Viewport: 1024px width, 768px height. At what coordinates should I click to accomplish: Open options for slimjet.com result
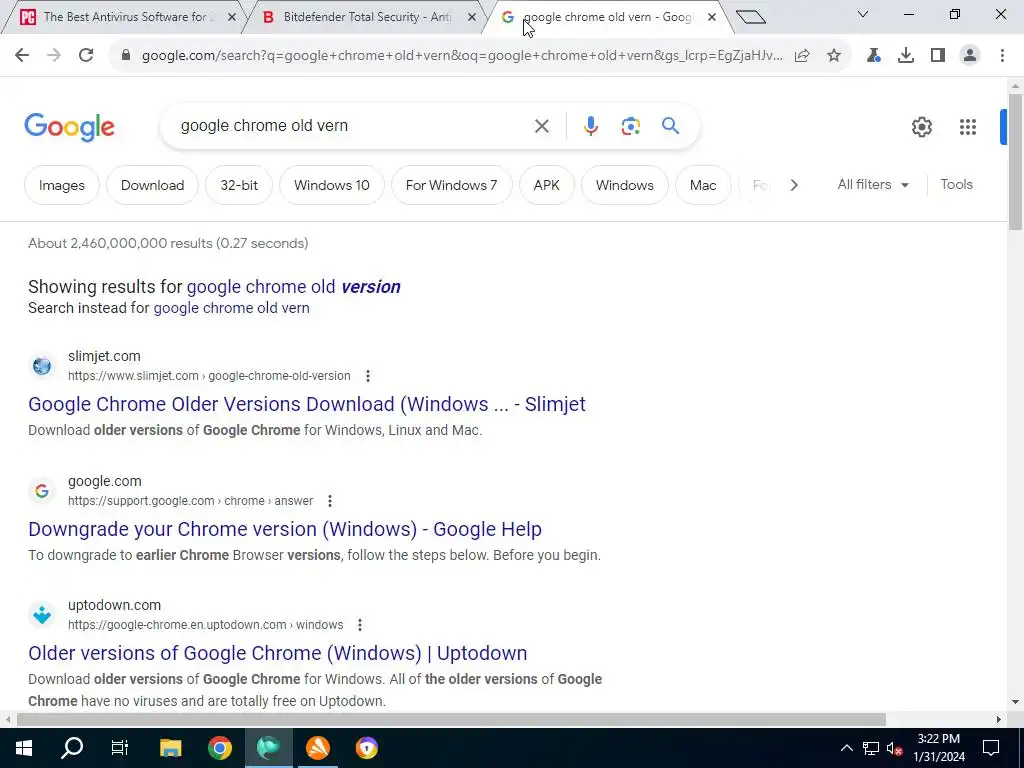click(368, 376)
